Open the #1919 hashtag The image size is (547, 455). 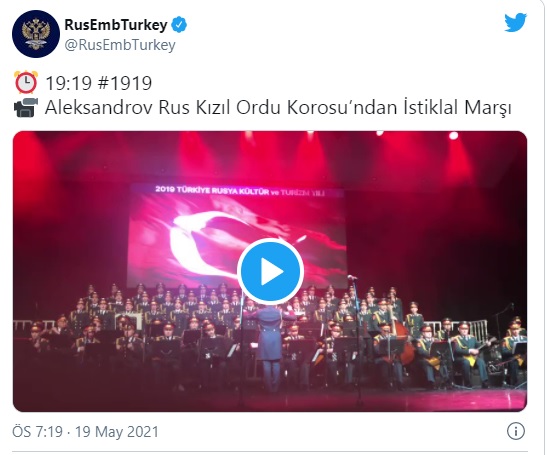pos(125,83)
